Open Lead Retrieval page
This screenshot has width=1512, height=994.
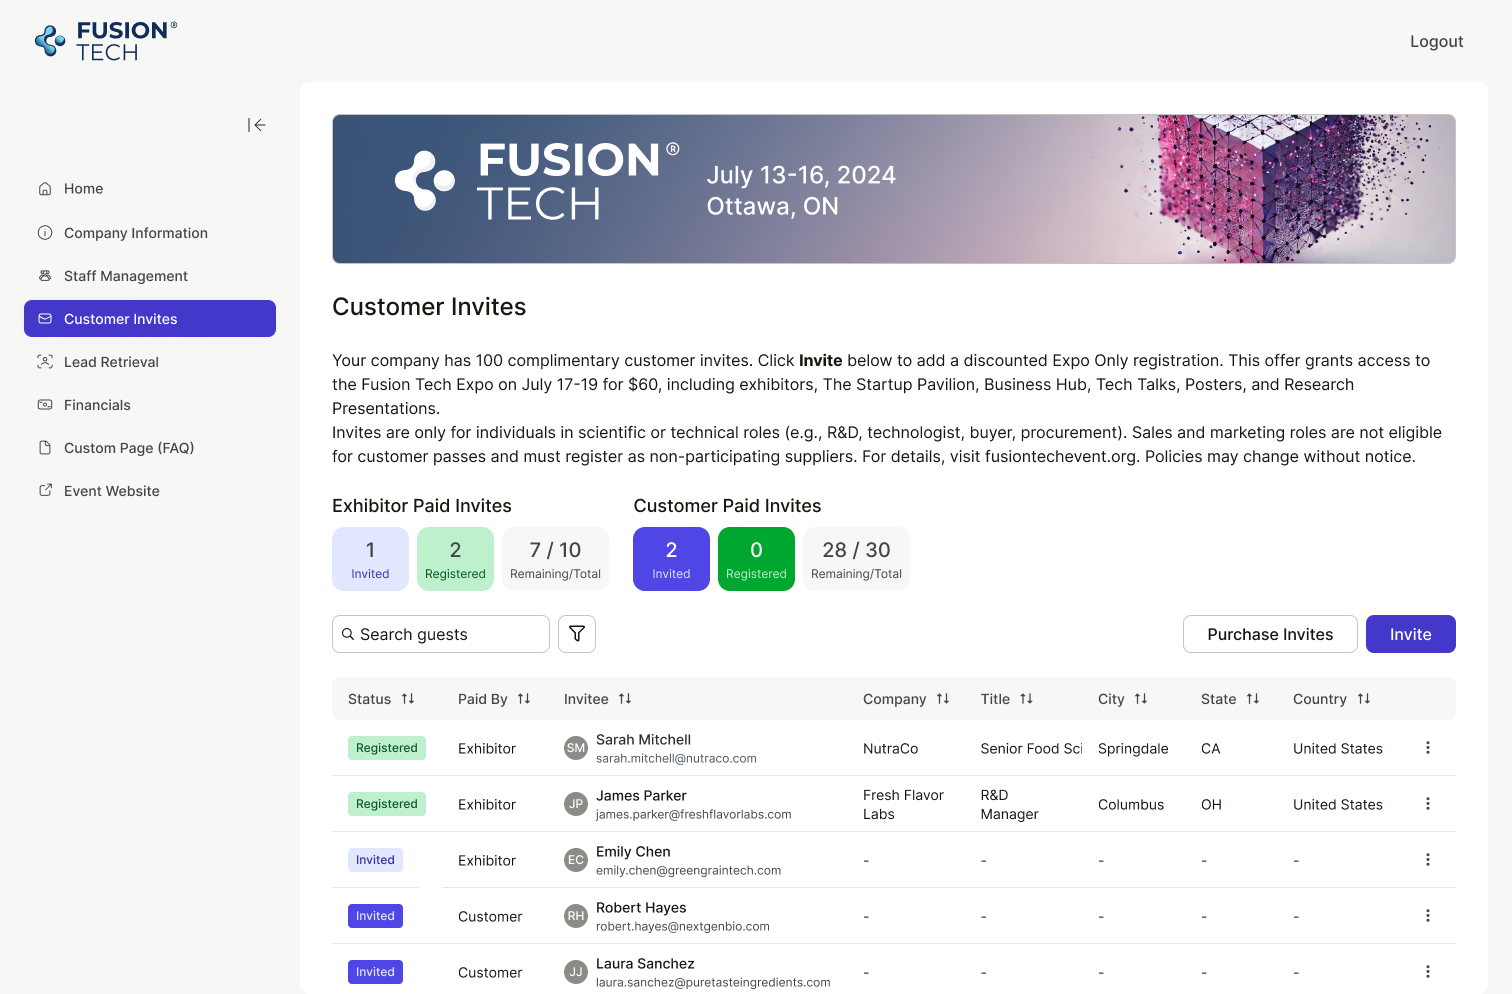[x=150, y=362]
